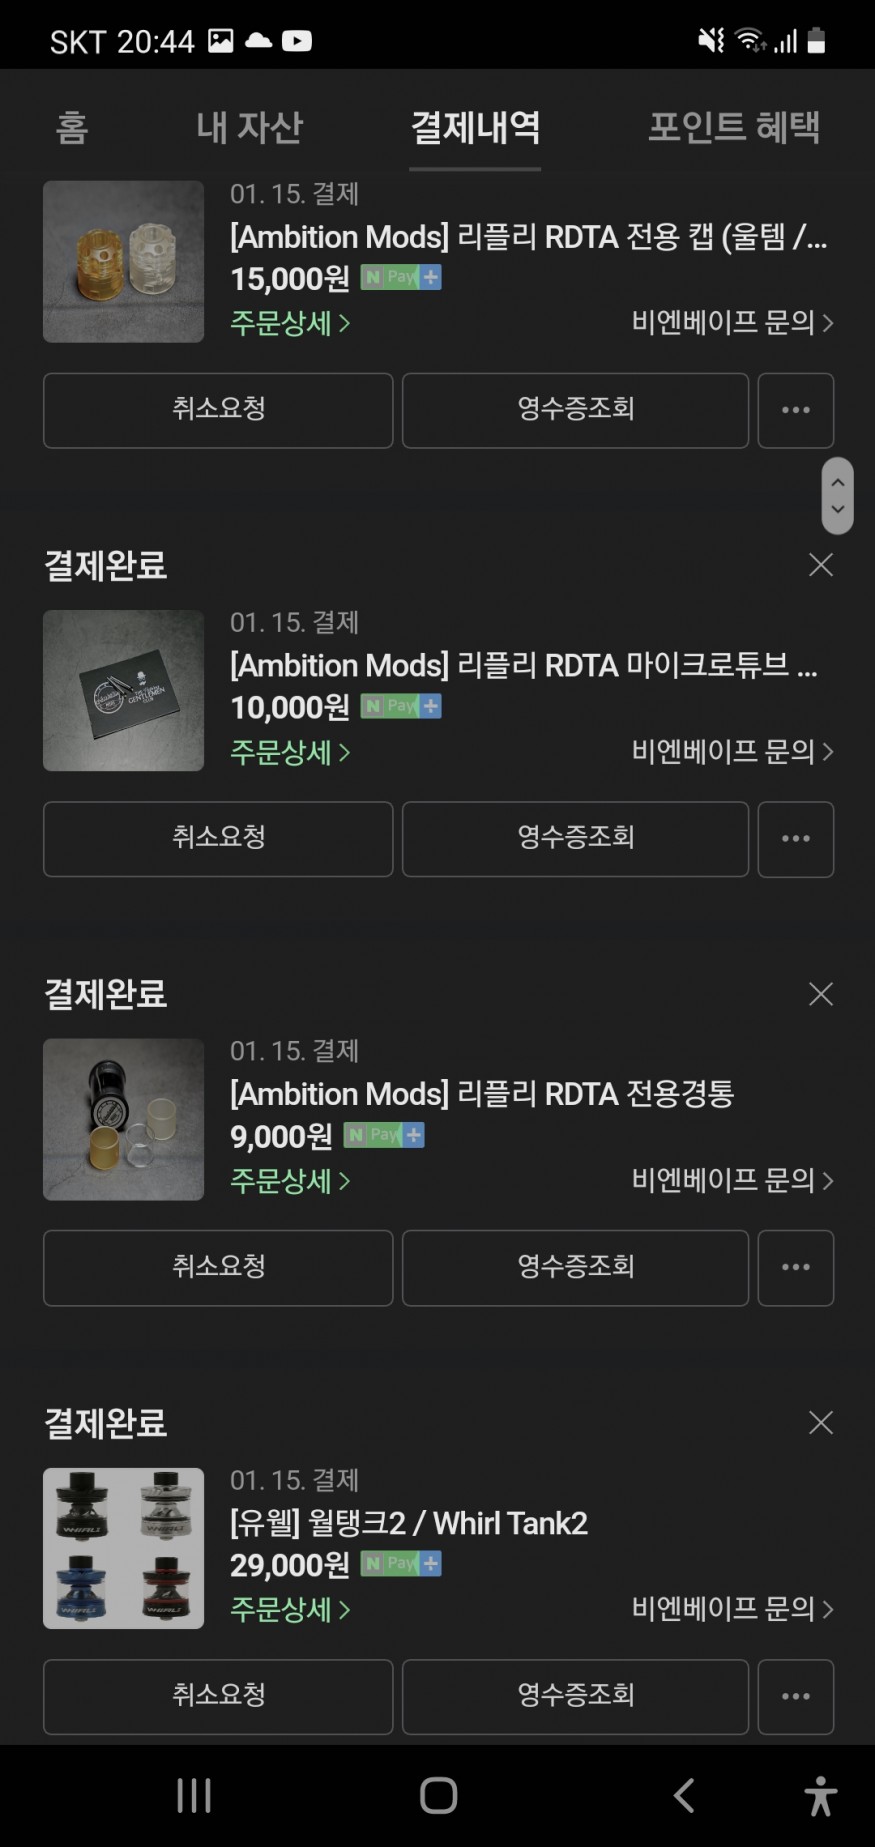Expand 주문상세 for 리플리 RDTA 전용경통
This screenshot has width=875, height=1847.
point(290,1181)
